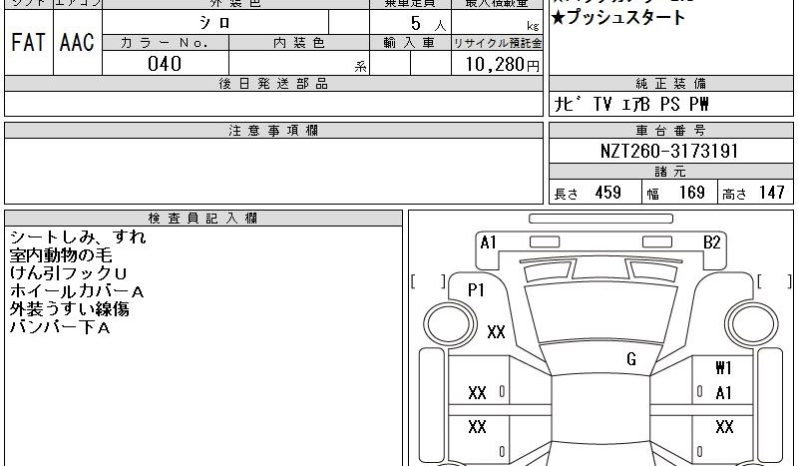Click the XX mark beside the P1 fender
This screenshot has height=466, width=798.
496,332
